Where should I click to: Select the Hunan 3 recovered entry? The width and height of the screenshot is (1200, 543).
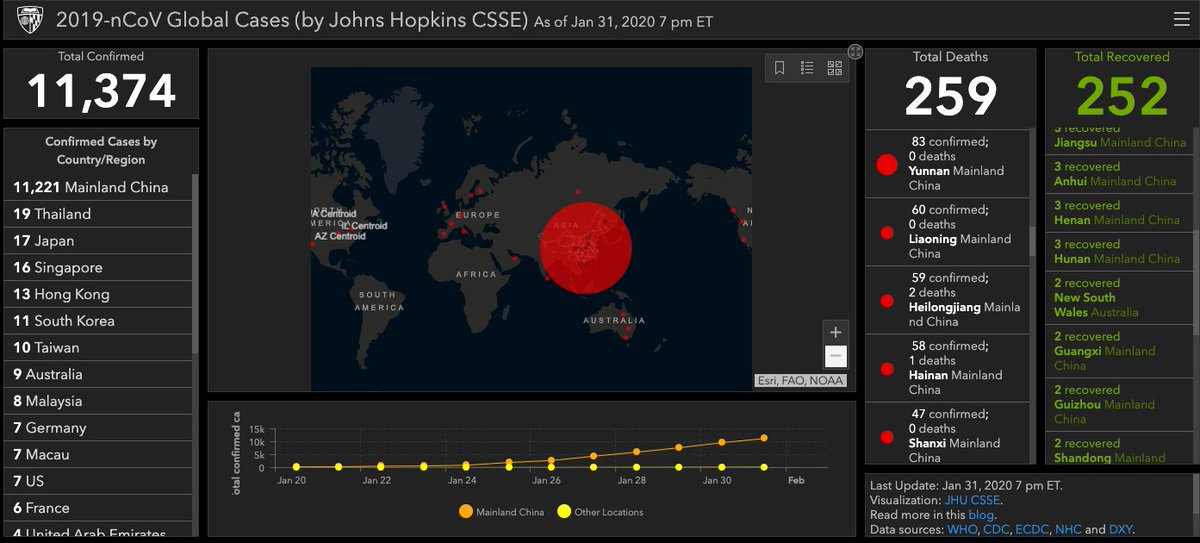[1119, 251]
